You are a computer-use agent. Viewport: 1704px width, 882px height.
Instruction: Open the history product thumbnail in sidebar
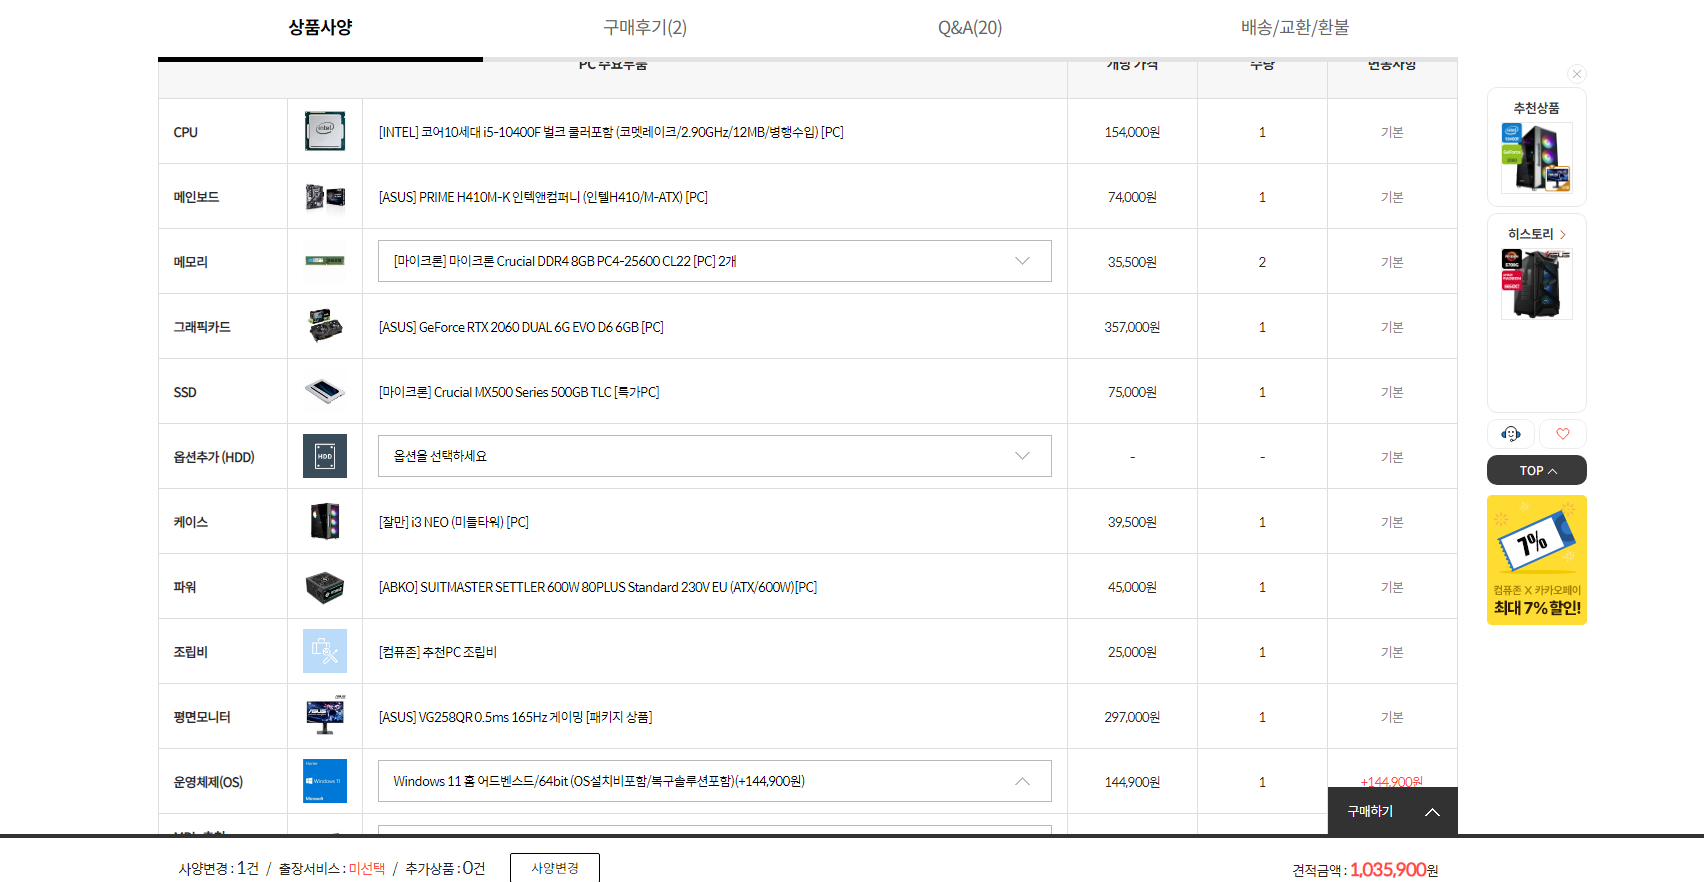1537,284
